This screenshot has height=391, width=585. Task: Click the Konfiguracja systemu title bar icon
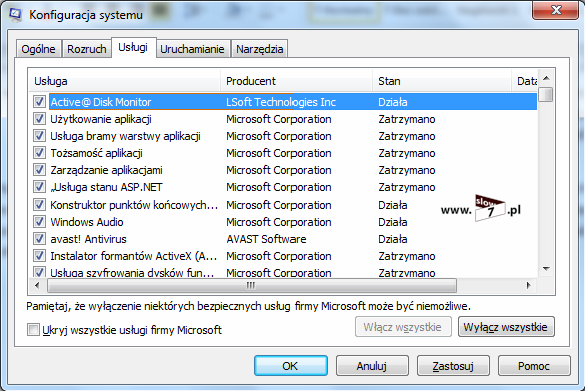15,14
